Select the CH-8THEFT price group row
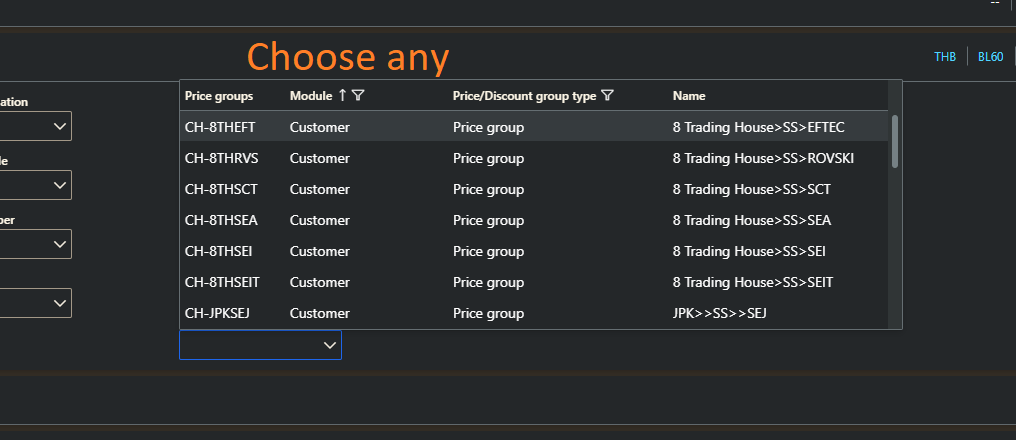Image resolution: width=1016 pixels, height=441 pixels. [x=534, y=128]
